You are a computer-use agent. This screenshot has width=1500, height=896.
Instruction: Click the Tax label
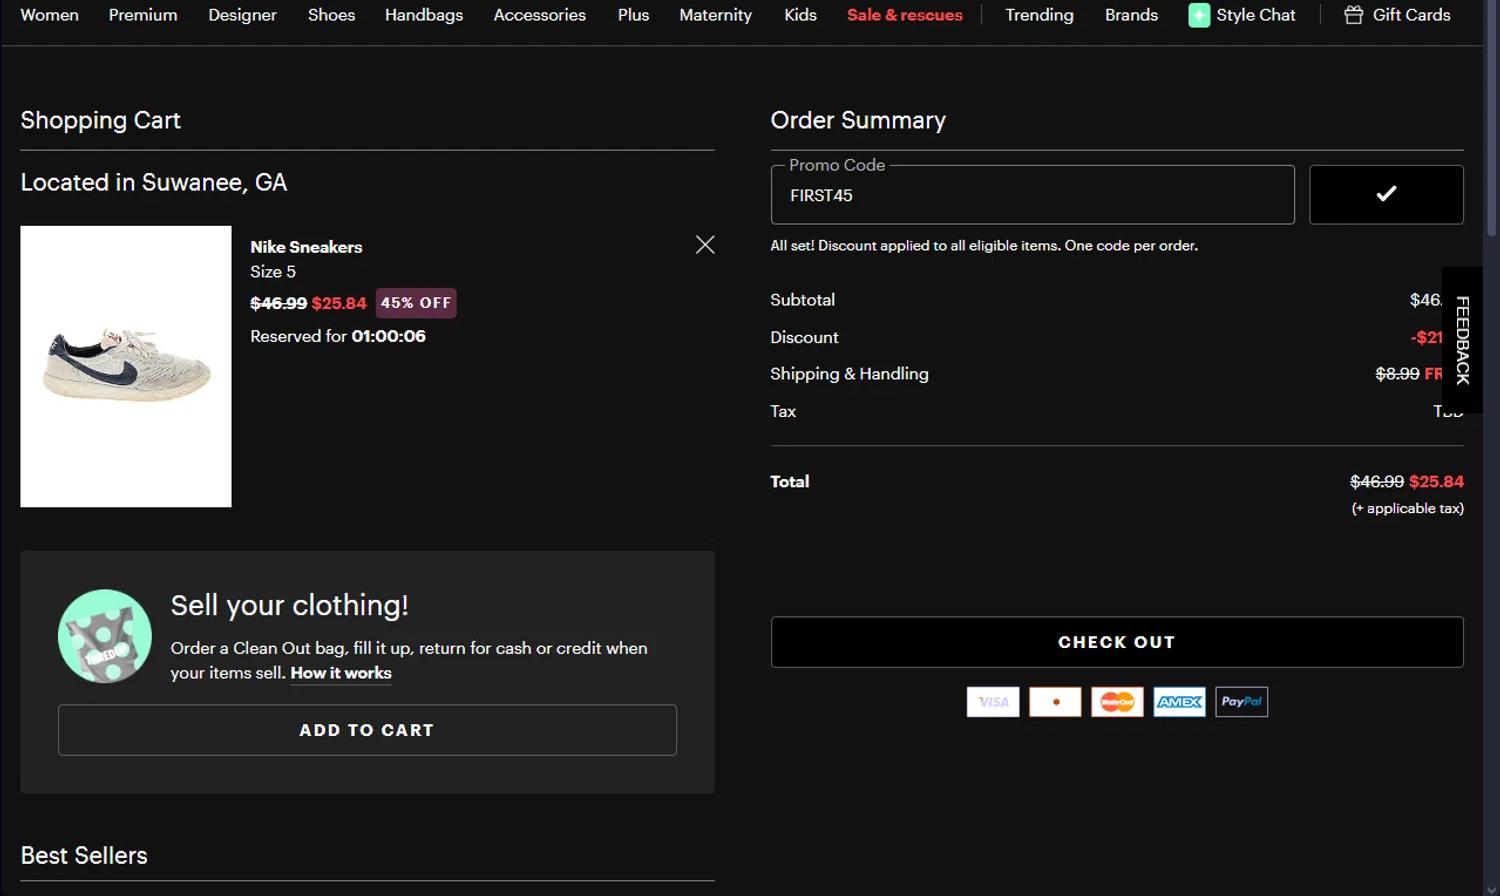point(783,411)
